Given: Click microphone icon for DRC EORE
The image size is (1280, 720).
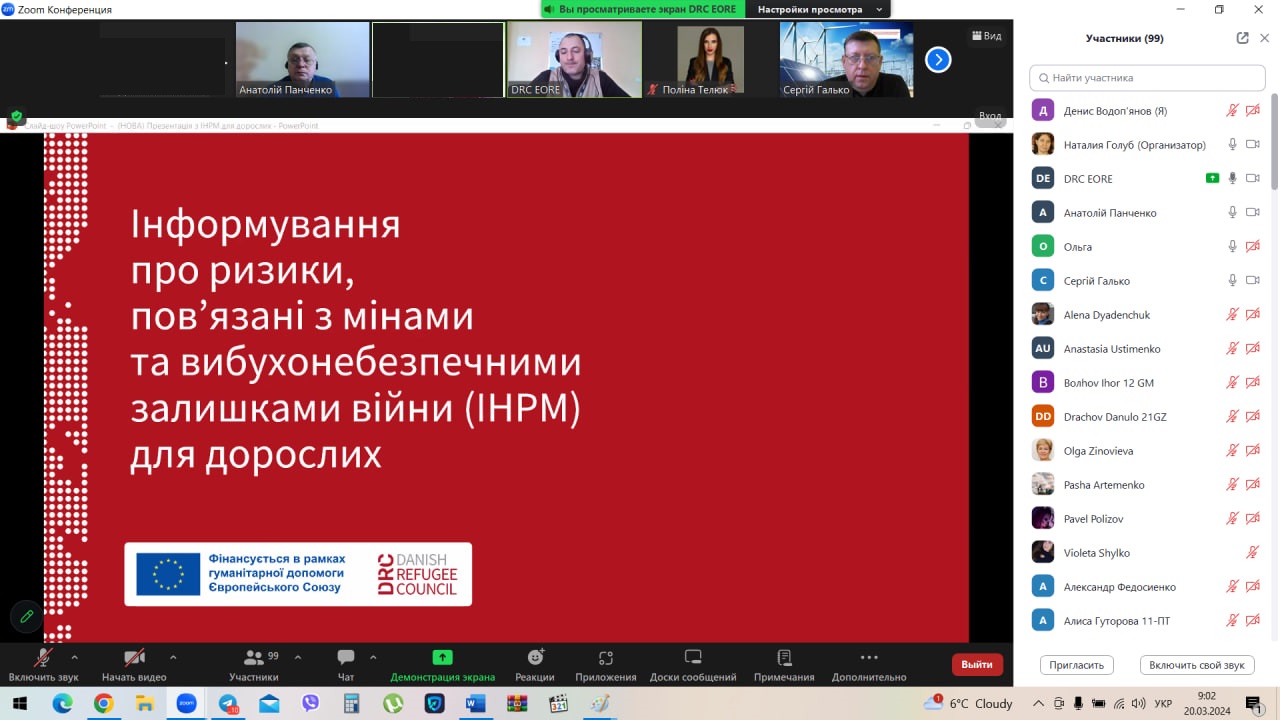Looking at the screenshot, I should [1232, 179].
